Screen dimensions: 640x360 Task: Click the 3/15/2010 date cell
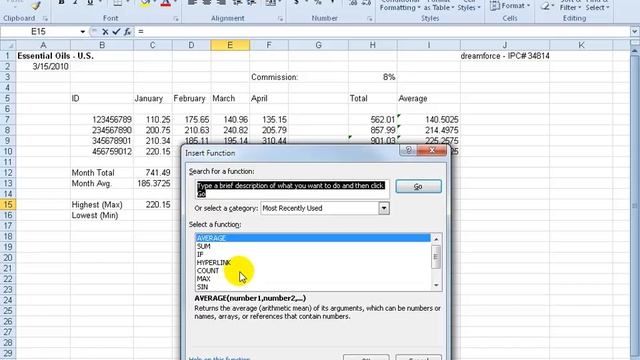43,67
